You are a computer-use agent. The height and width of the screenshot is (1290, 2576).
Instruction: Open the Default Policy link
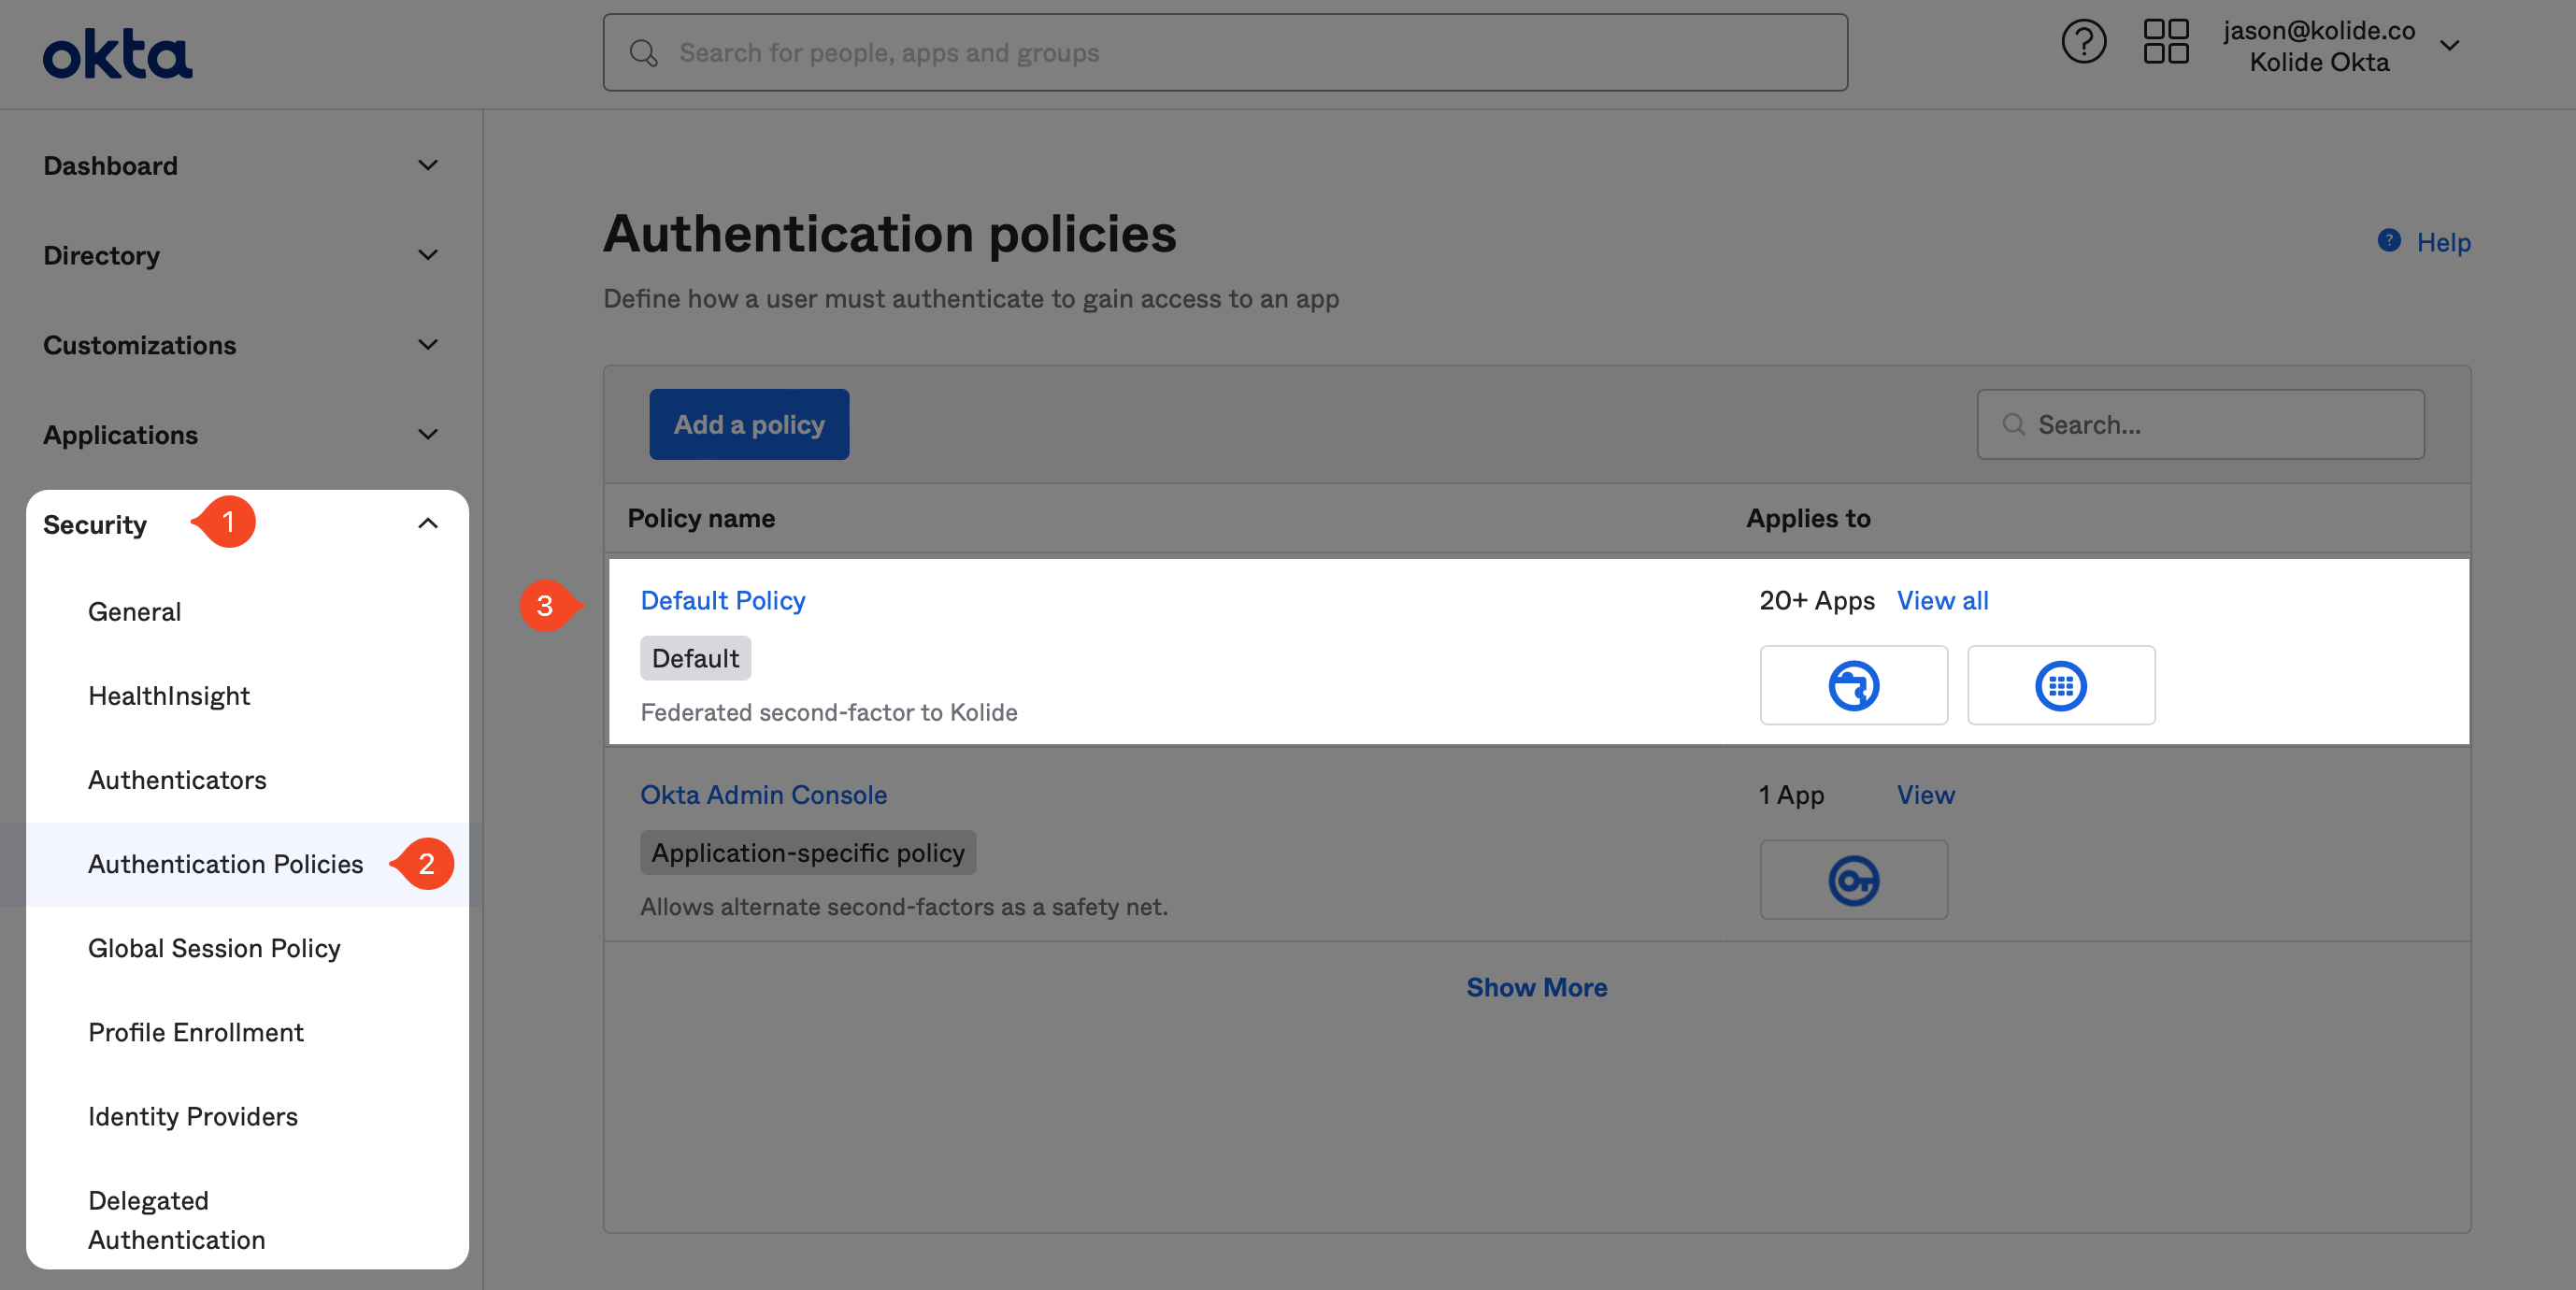coord(723,601)
